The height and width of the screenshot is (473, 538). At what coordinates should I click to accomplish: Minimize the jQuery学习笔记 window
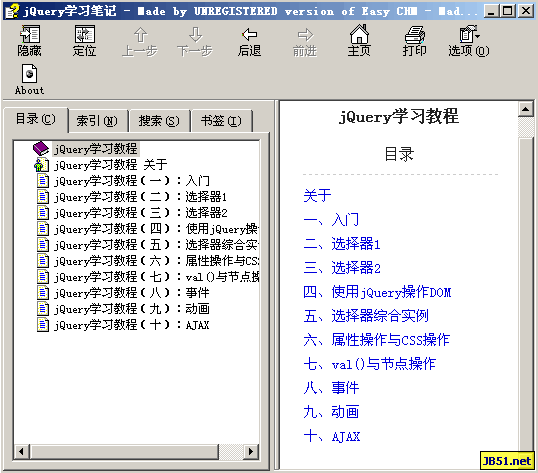tap(492, 11)
